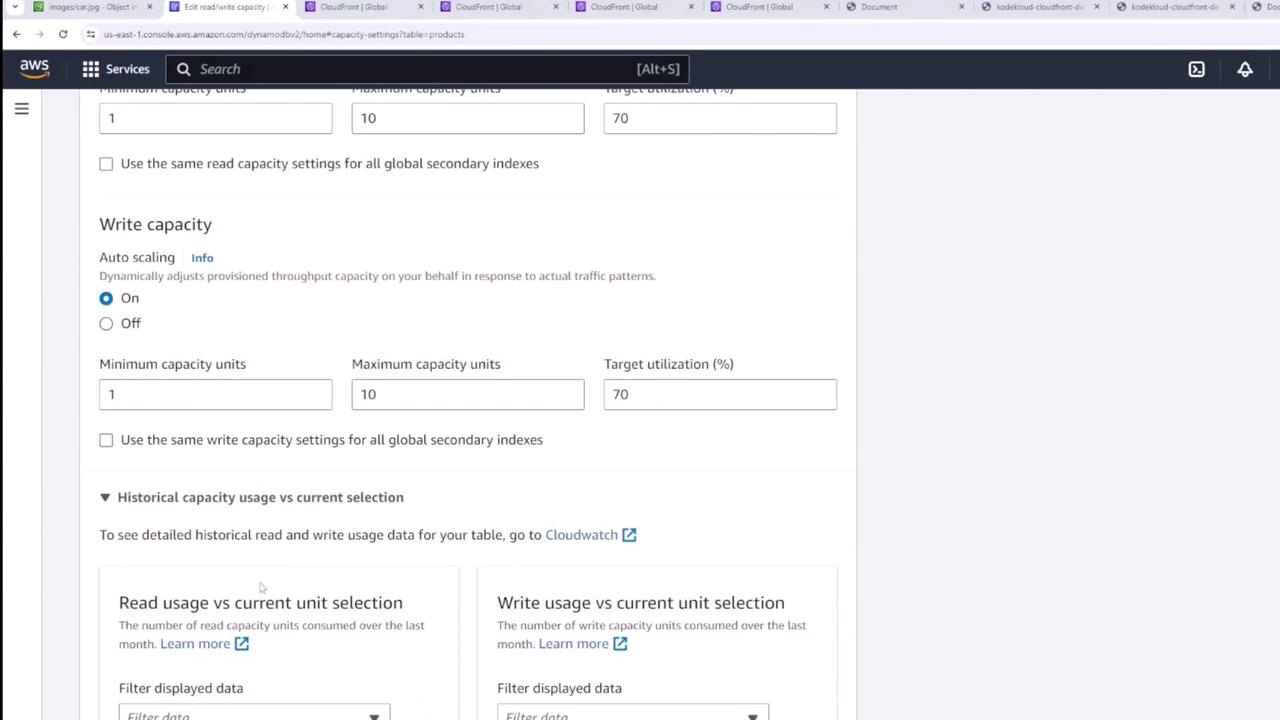
Task: Click the 'Dynamically adjusts provisioned throughput' description text
Action: point(377,276)
